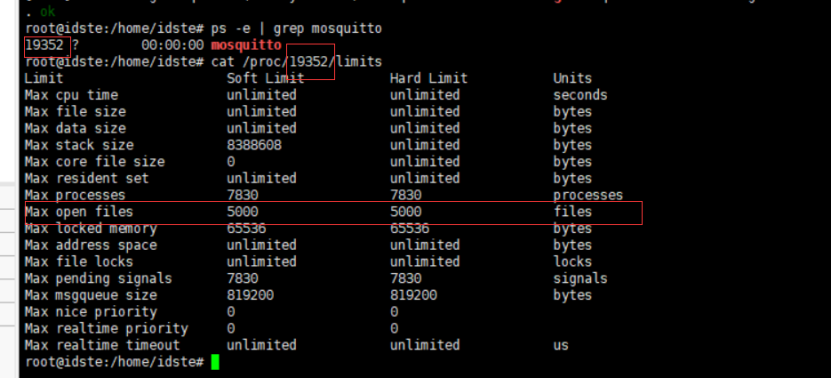Click the 'signals' unit text
Image resolution: width=831 pixels, height=378 pixels.
[580, 278]
